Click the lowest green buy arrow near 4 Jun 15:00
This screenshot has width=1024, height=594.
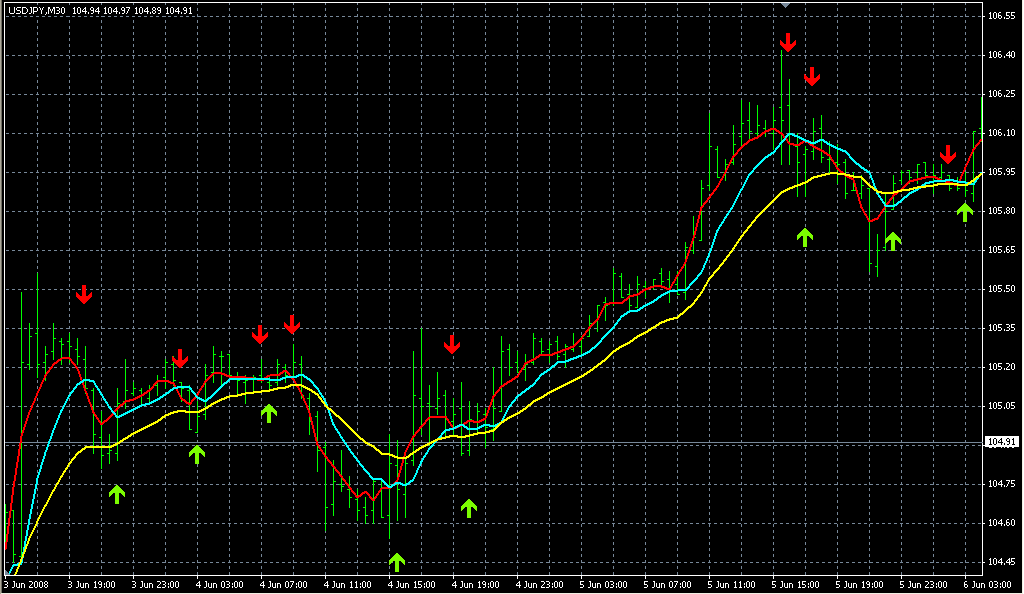click(x=397, y=561)
